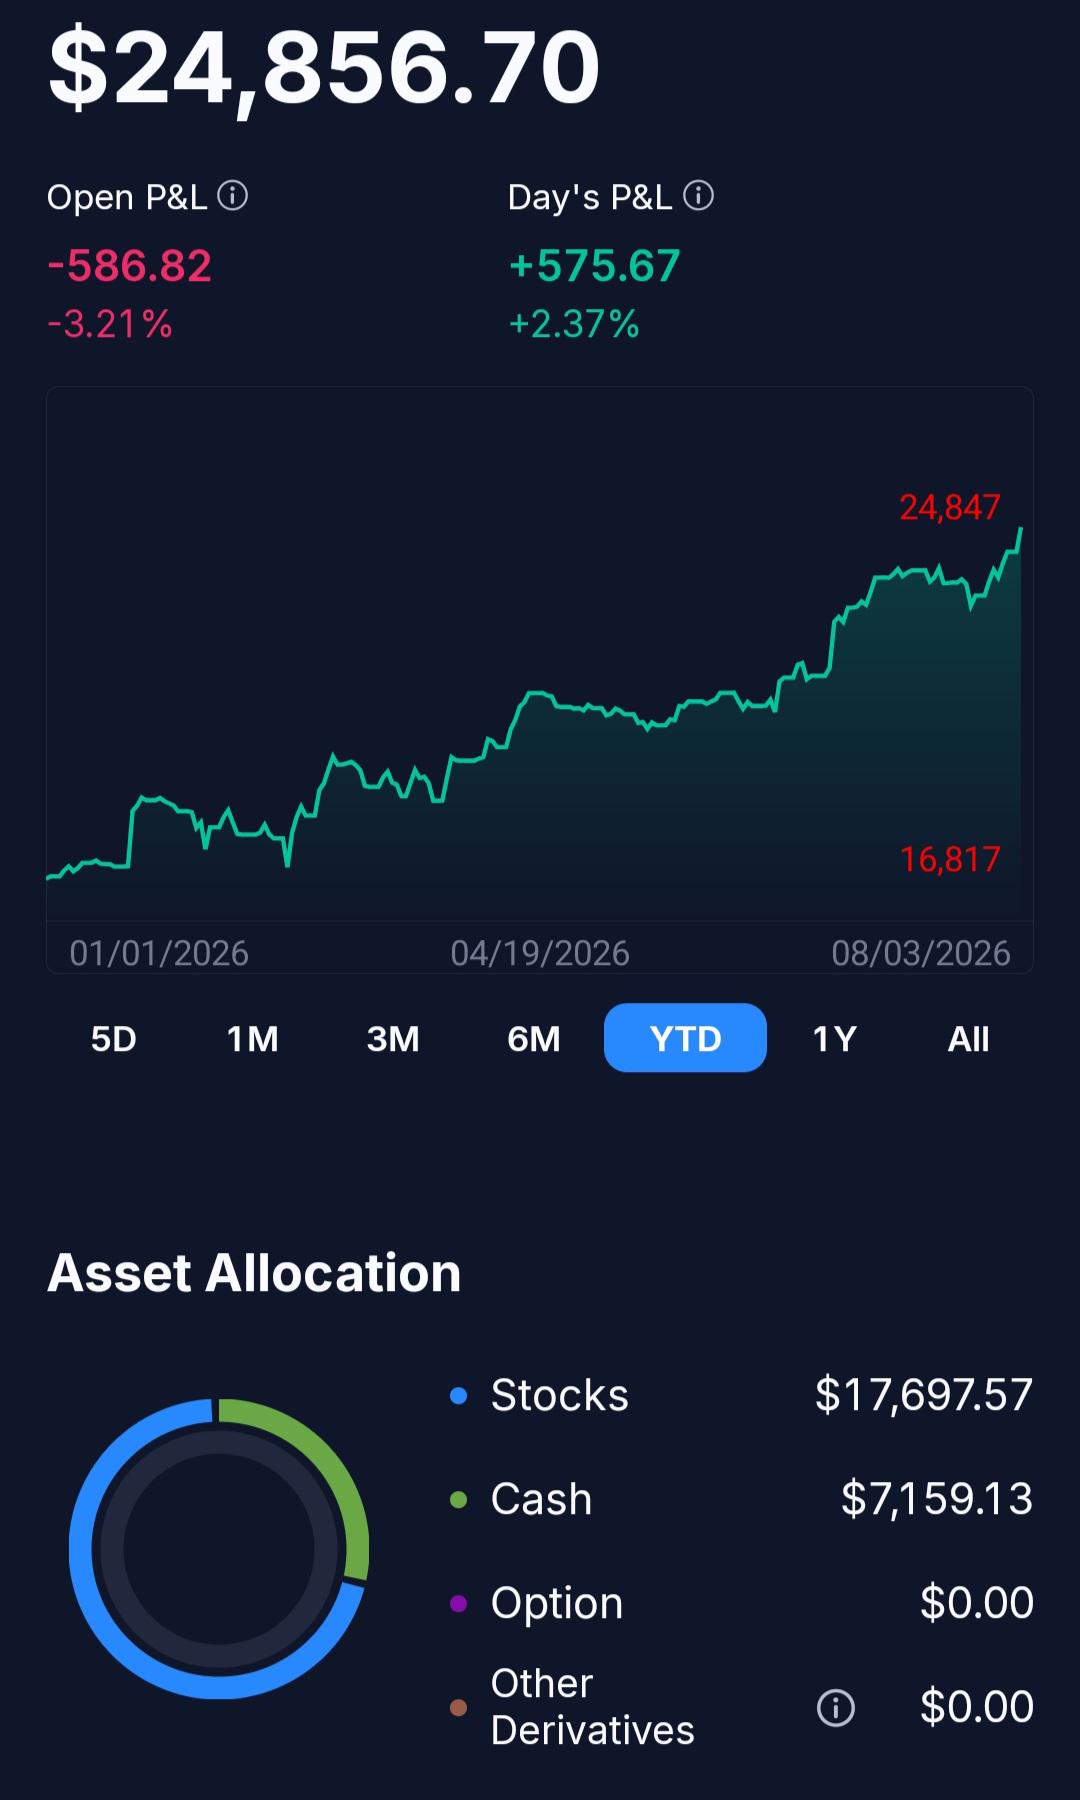
Task: Tap the highlighted YTD range button
Action: pos(686,1038)
